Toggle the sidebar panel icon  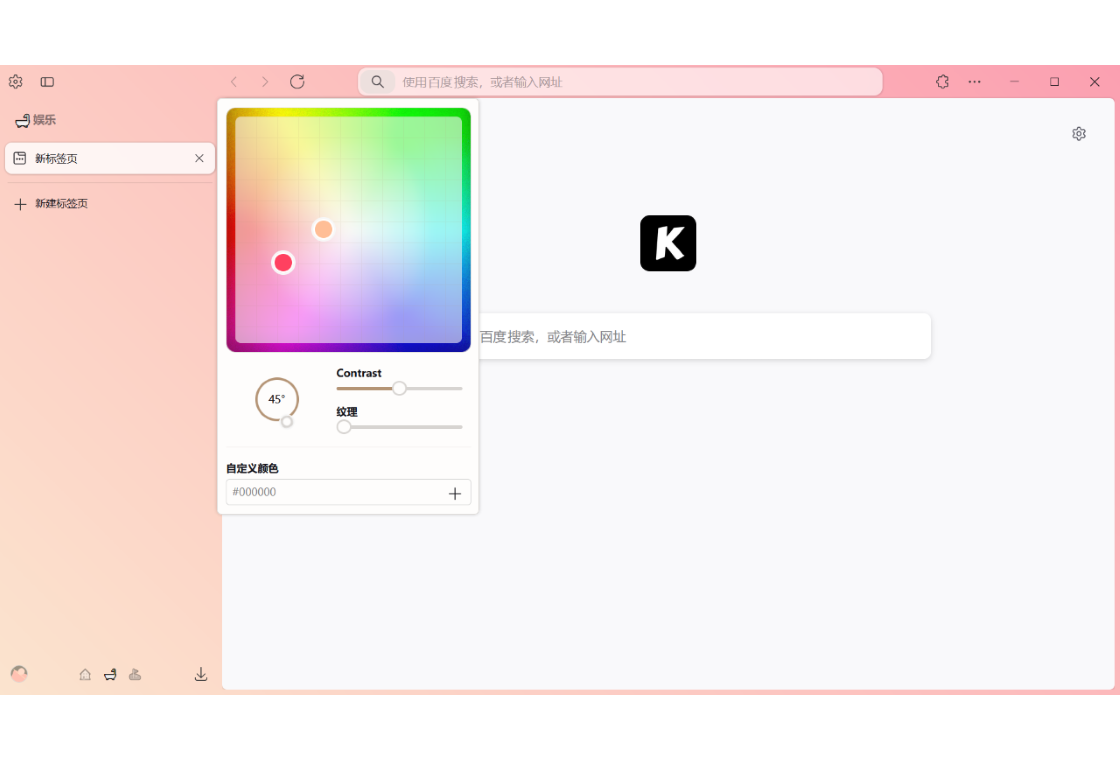pyautogui.click(x=47, y=82)
